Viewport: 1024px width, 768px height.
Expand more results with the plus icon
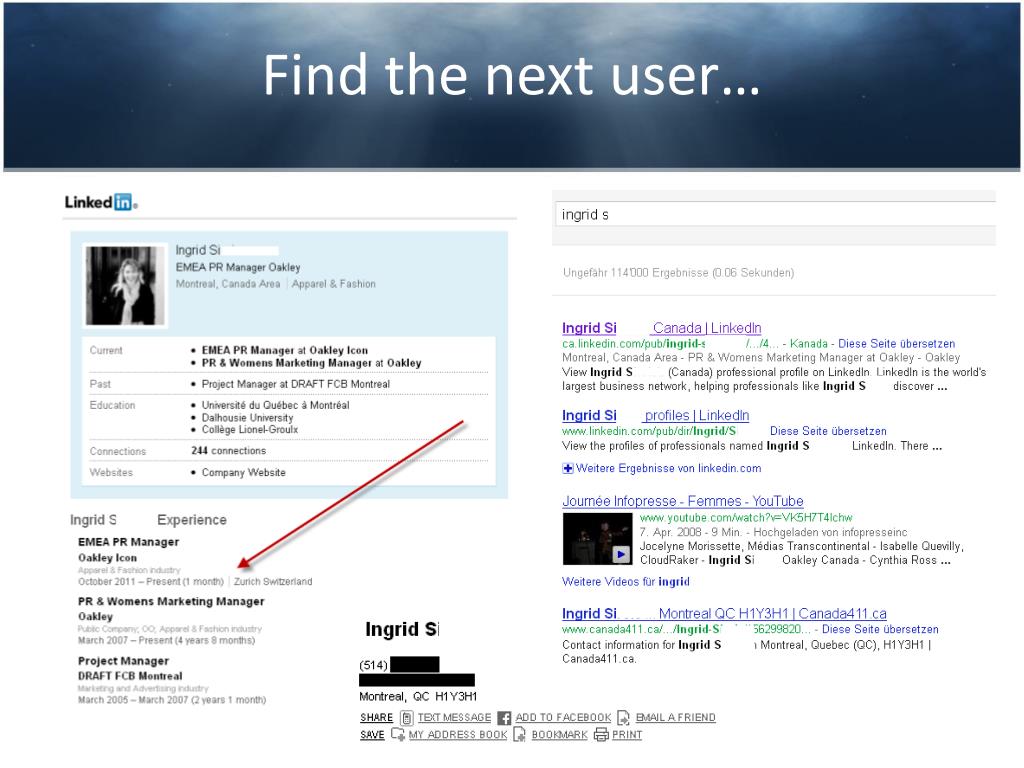(568, 468)
